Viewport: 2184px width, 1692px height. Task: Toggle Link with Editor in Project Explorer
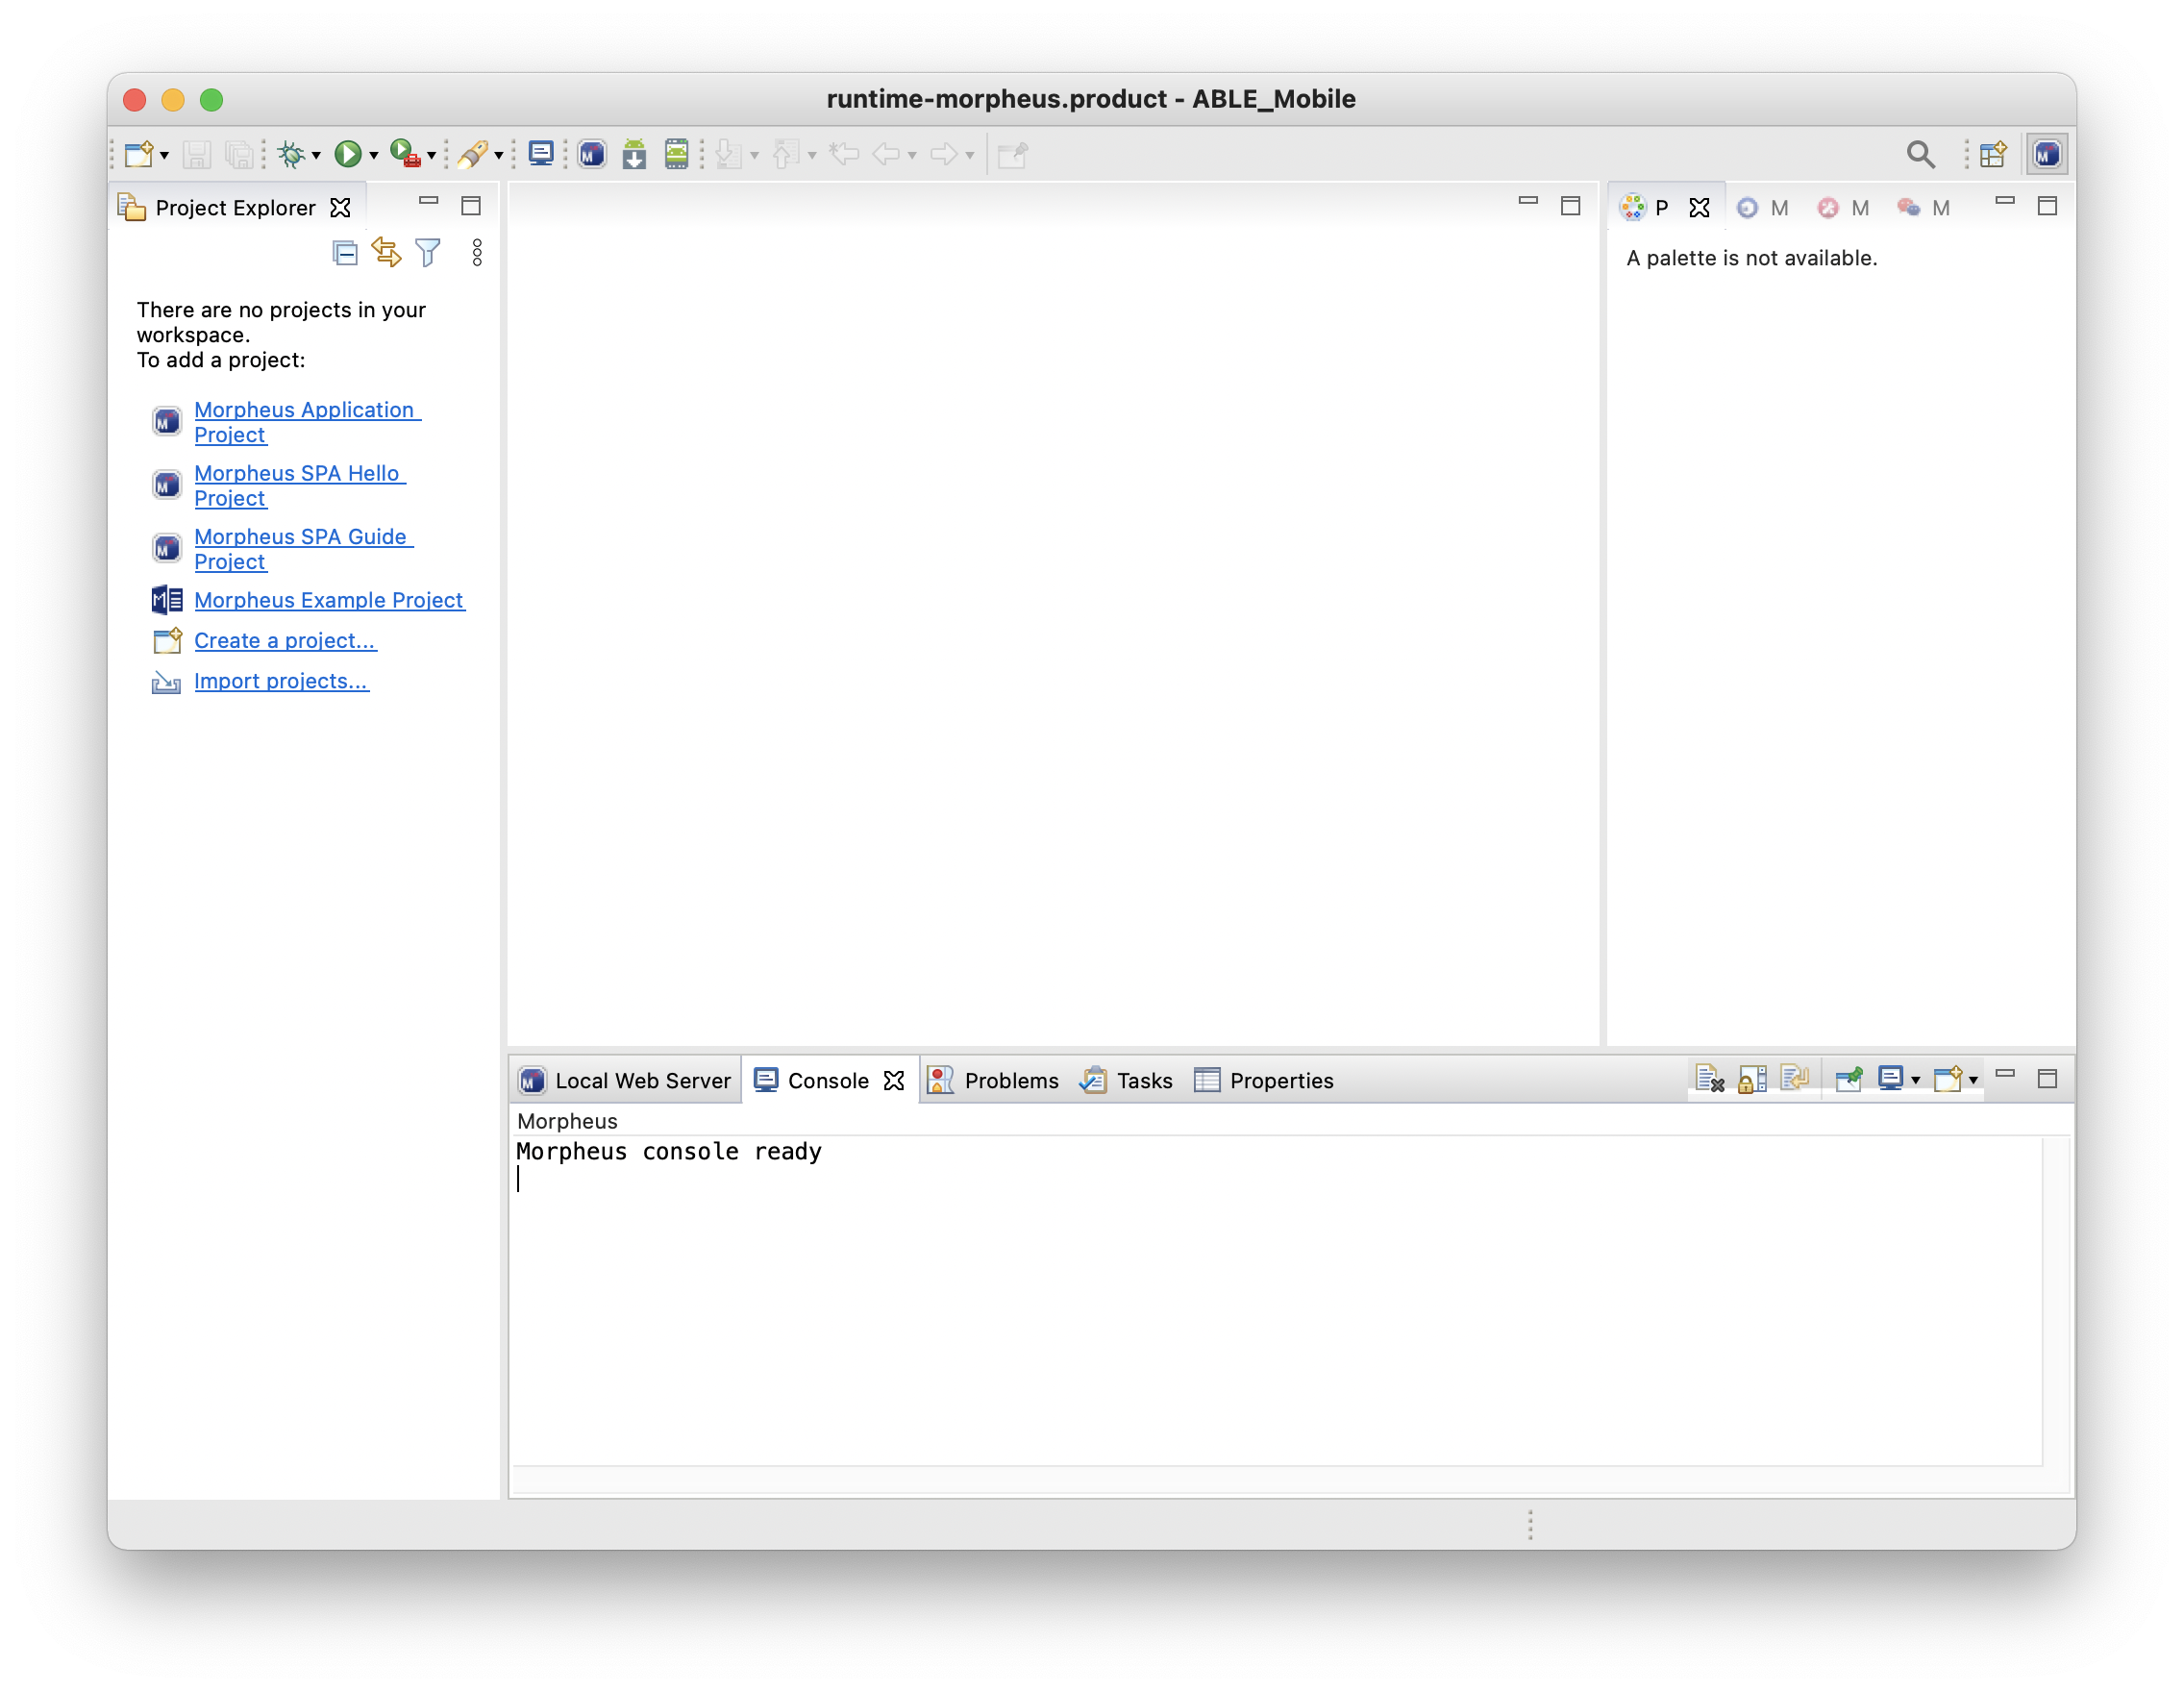point(387,253)
